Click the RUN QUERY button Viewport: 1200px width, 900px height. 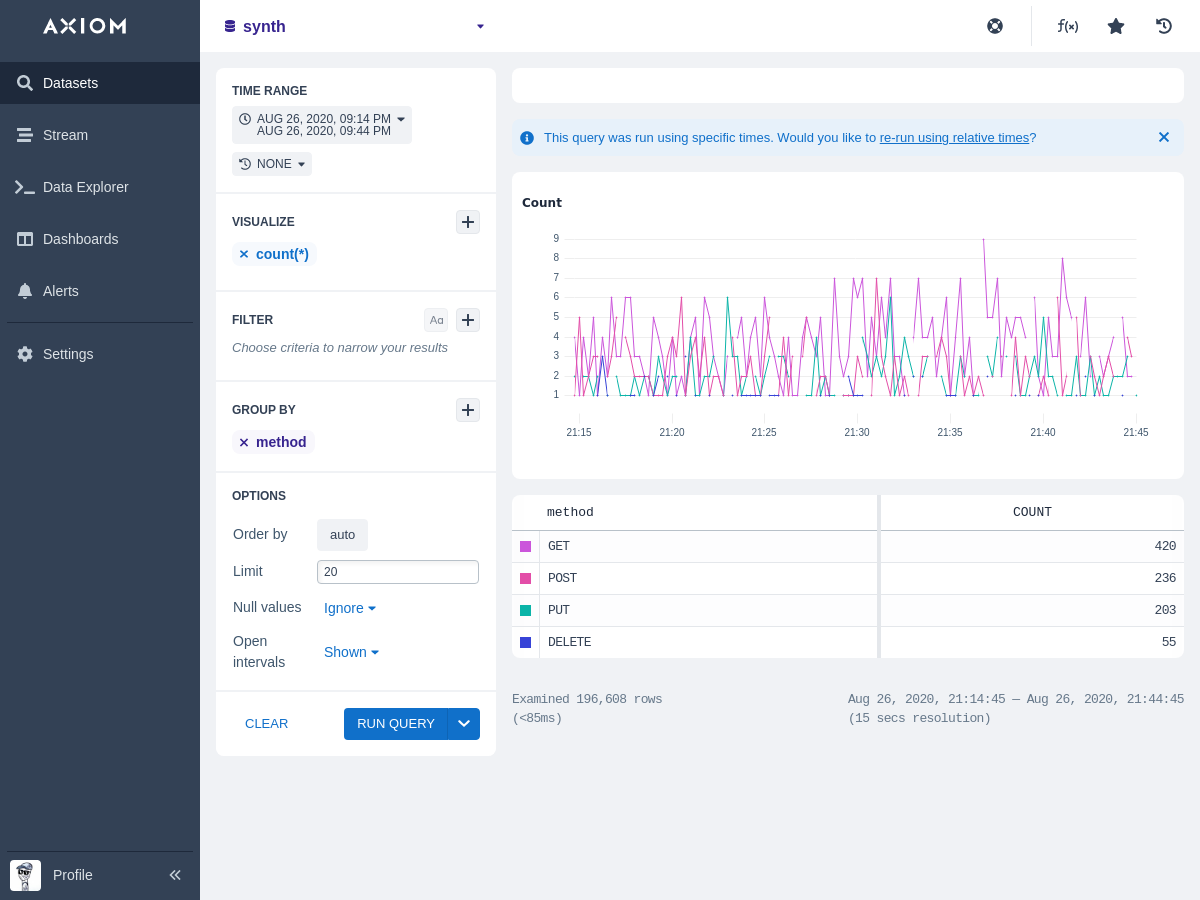coord(395,724)
